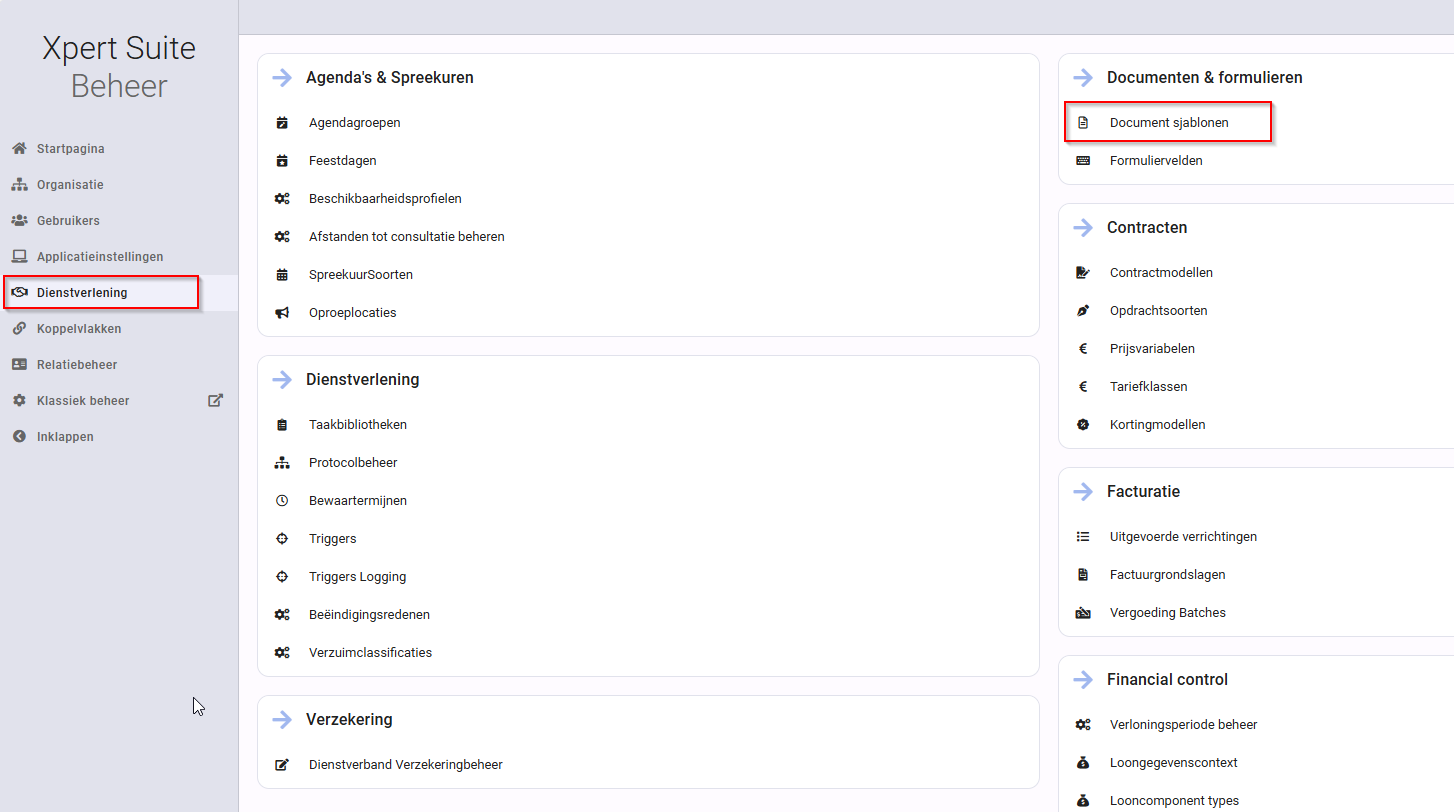Image resolution: width=1454 pixels, height=812 pixels.
Task: Click the list icon beside Uitgevoerde verrichtingen
Action: [1083, 536]
